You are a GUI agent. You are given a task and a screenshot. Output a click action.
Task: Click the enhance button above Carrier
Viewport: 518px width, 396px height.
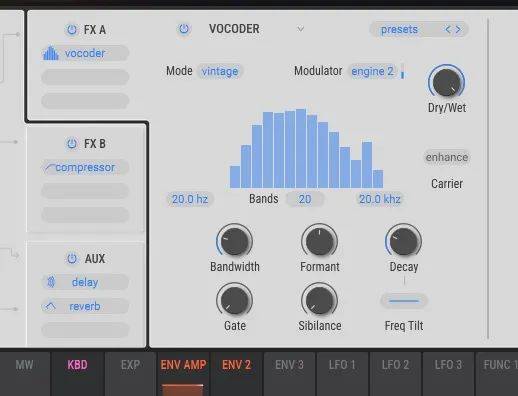coord(447,157)
